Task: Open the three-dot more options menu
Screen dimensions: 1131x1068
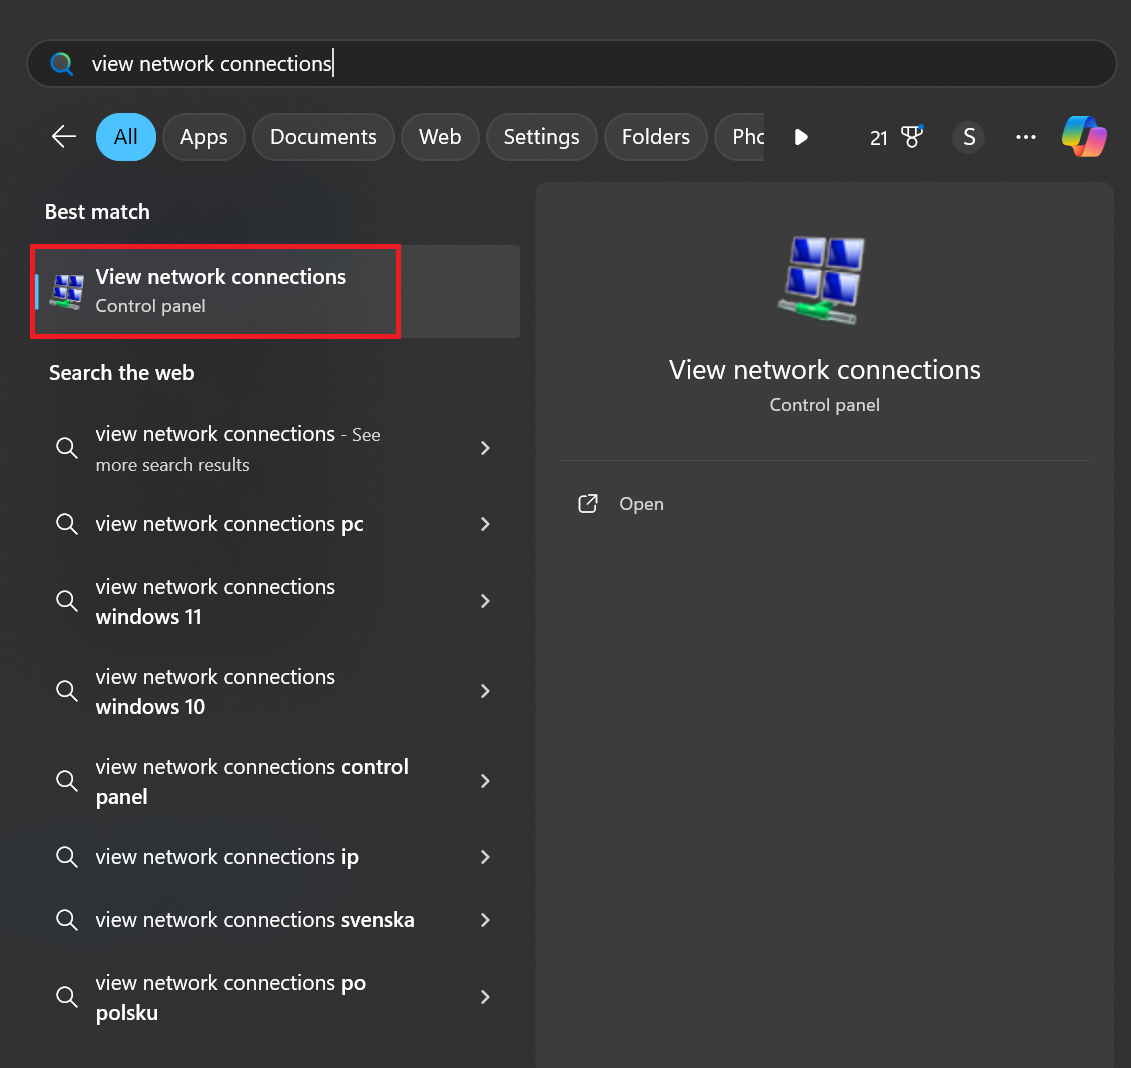Action: click(x=1025, y=137)
